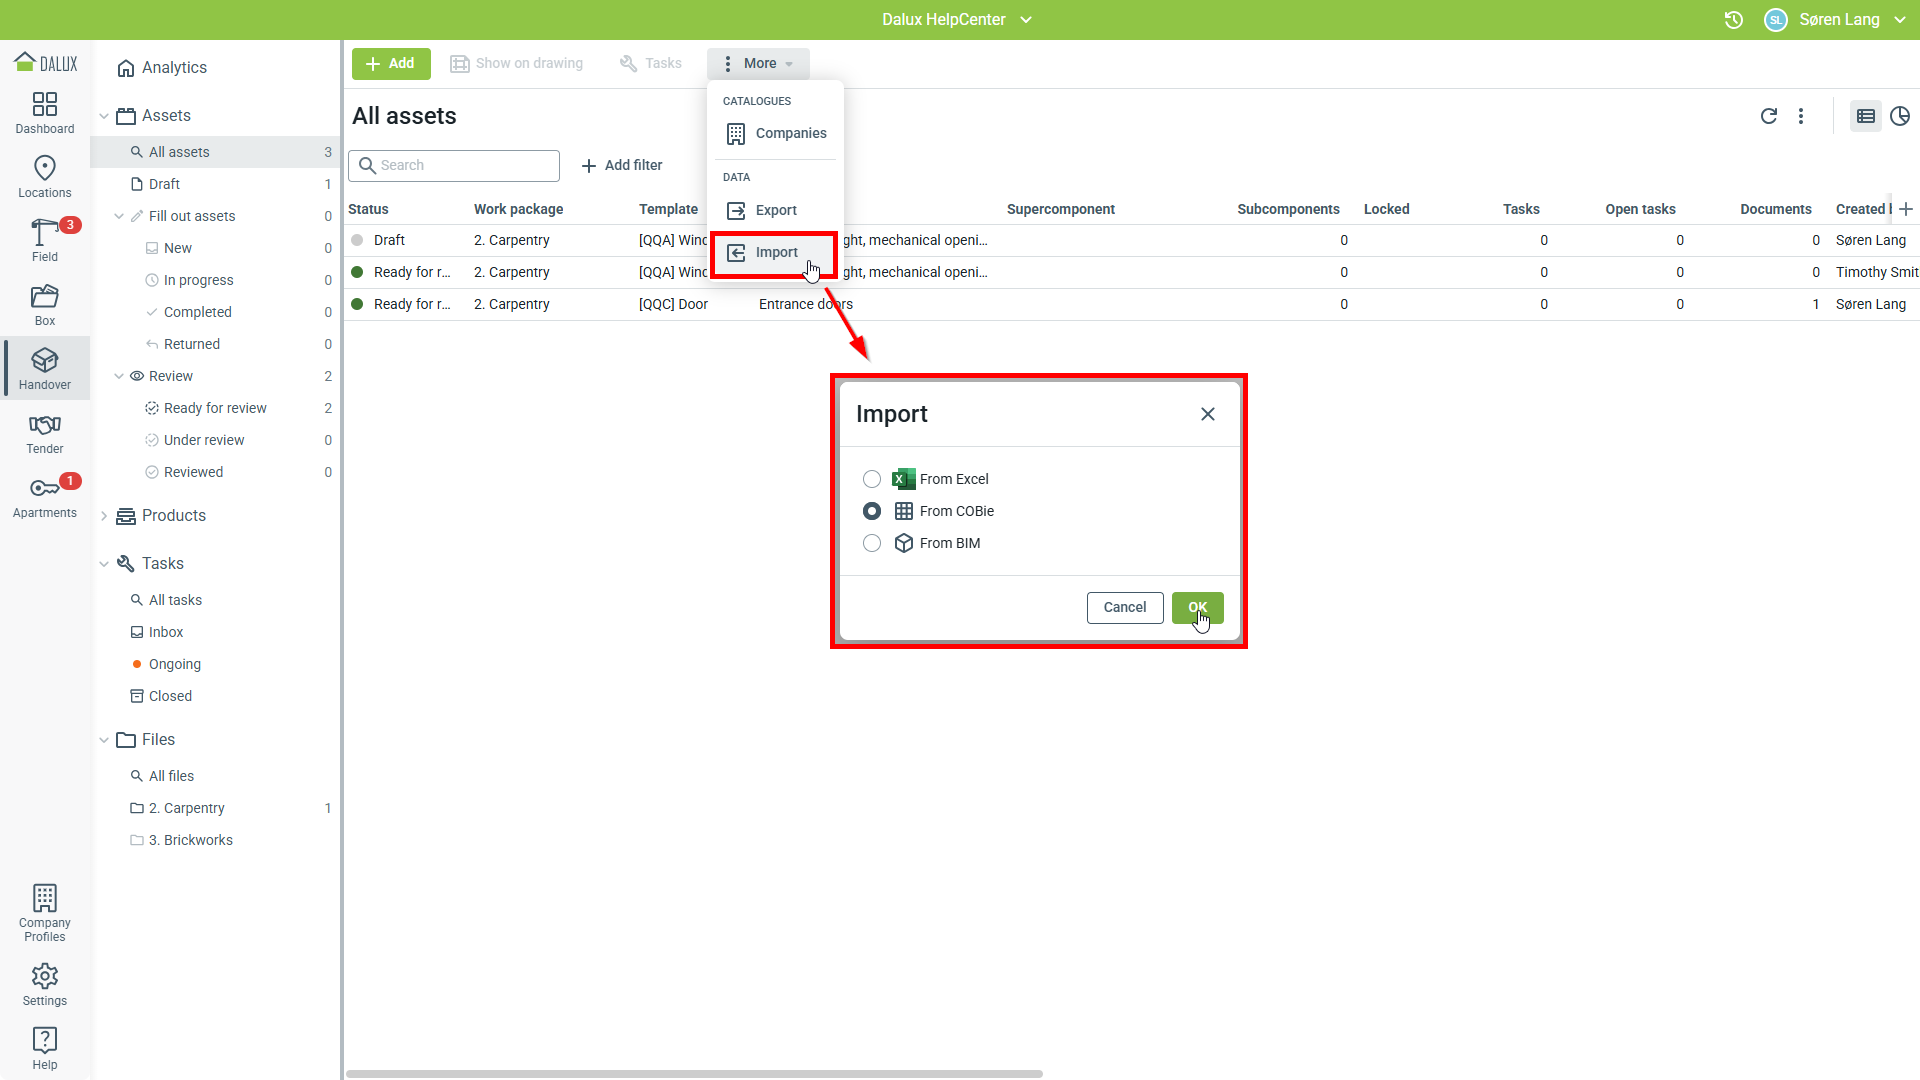
Task: Select the From COBie option
Action: pyautogui.click(x=872, y=511)
